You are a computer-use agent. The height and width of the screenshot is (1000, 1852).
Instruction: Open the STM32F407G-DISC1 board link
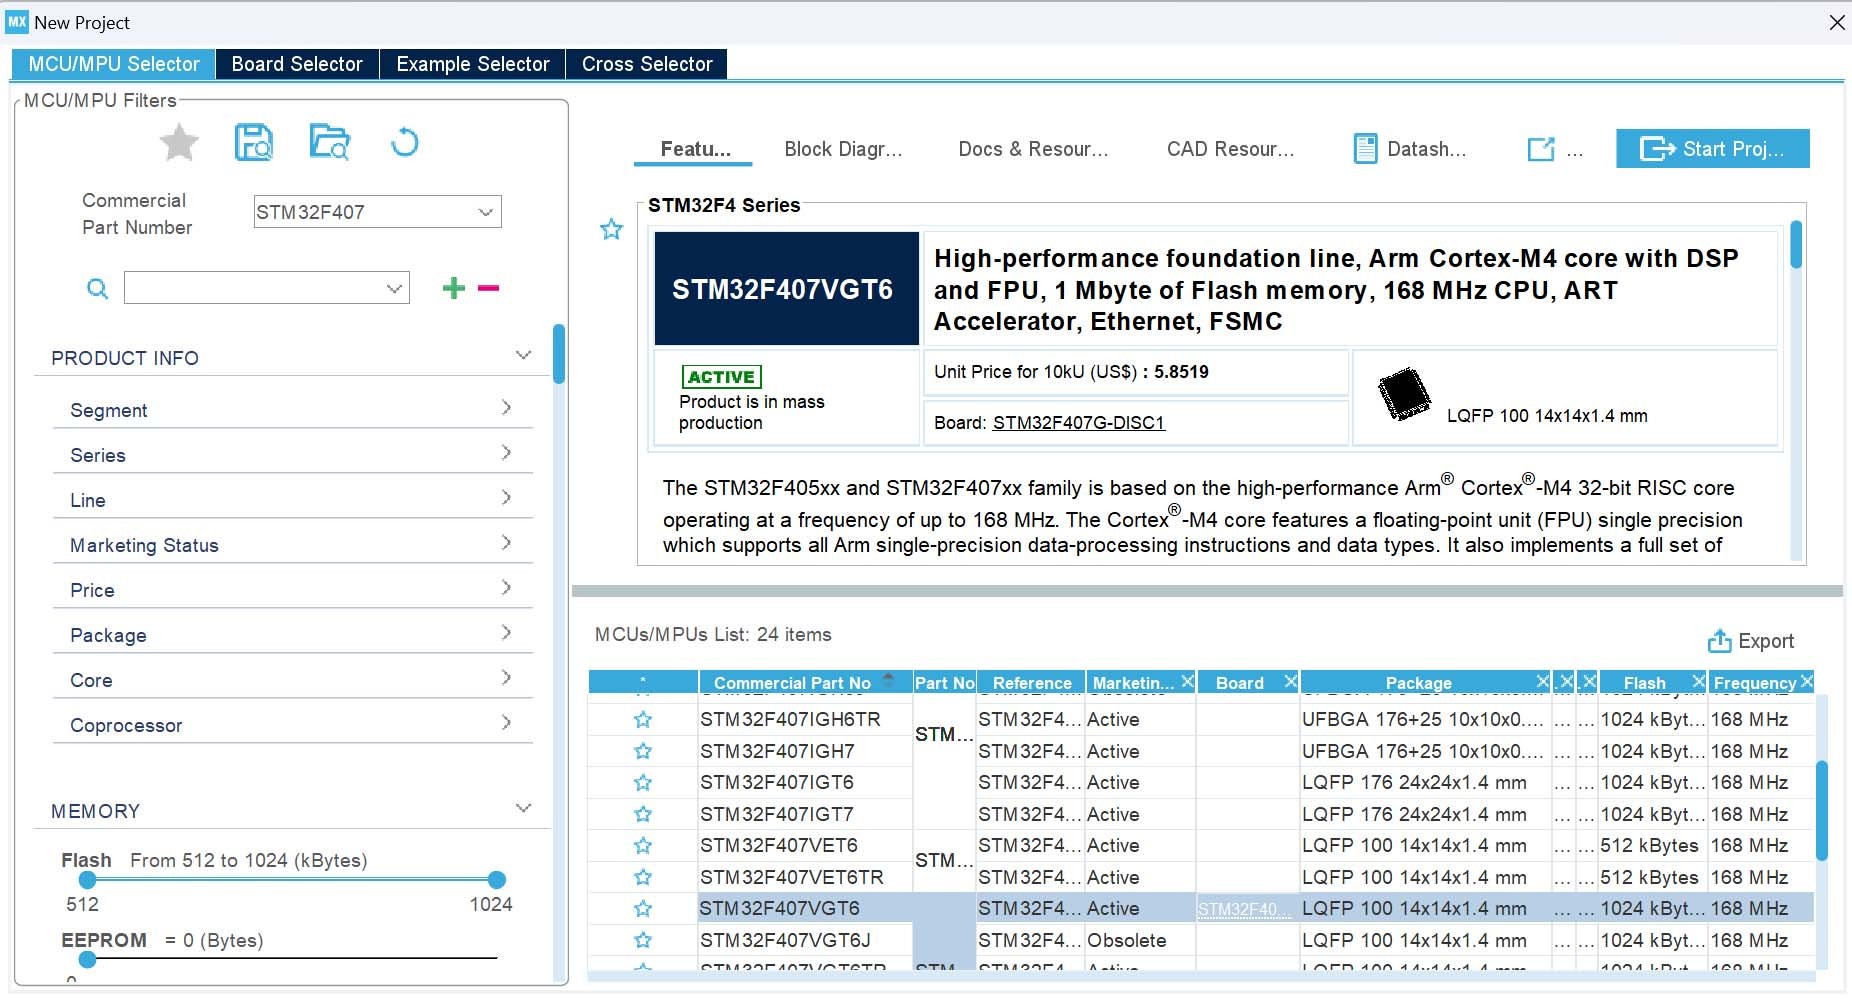[x=1079, y=423]
